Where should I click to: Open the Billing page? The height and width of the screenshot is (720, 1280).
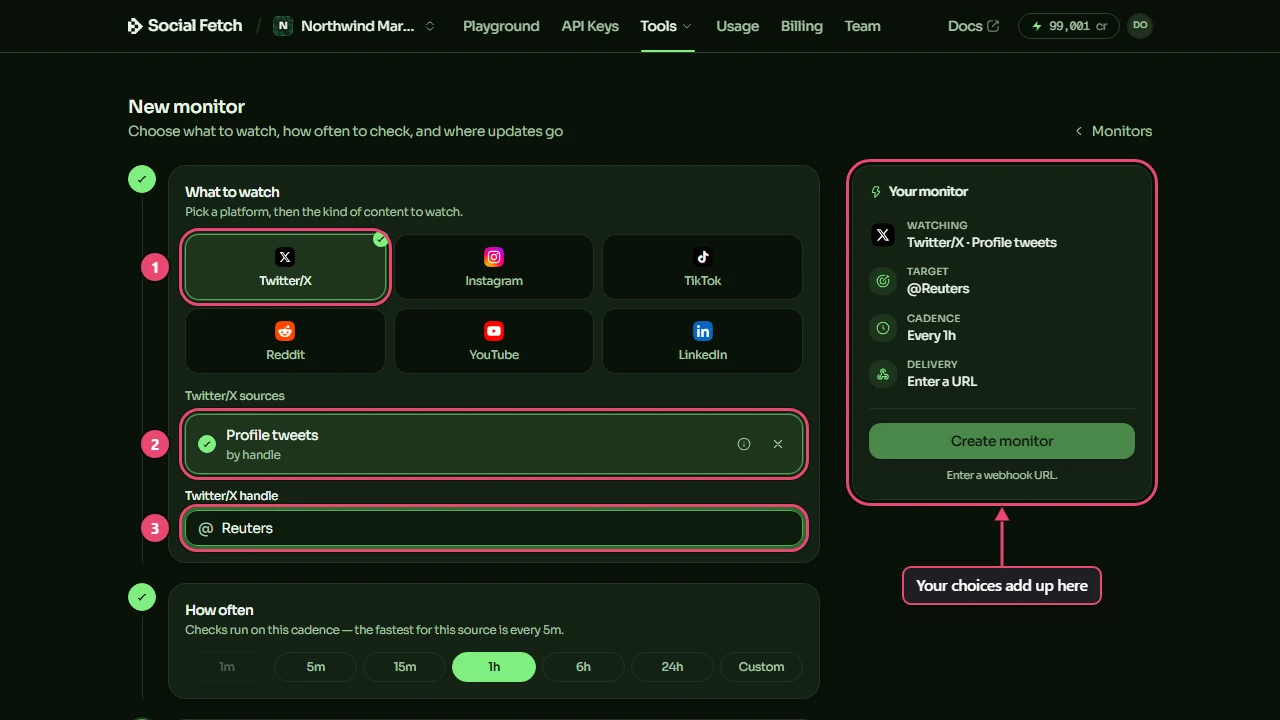pyautogui.click(x=802, y=26)
